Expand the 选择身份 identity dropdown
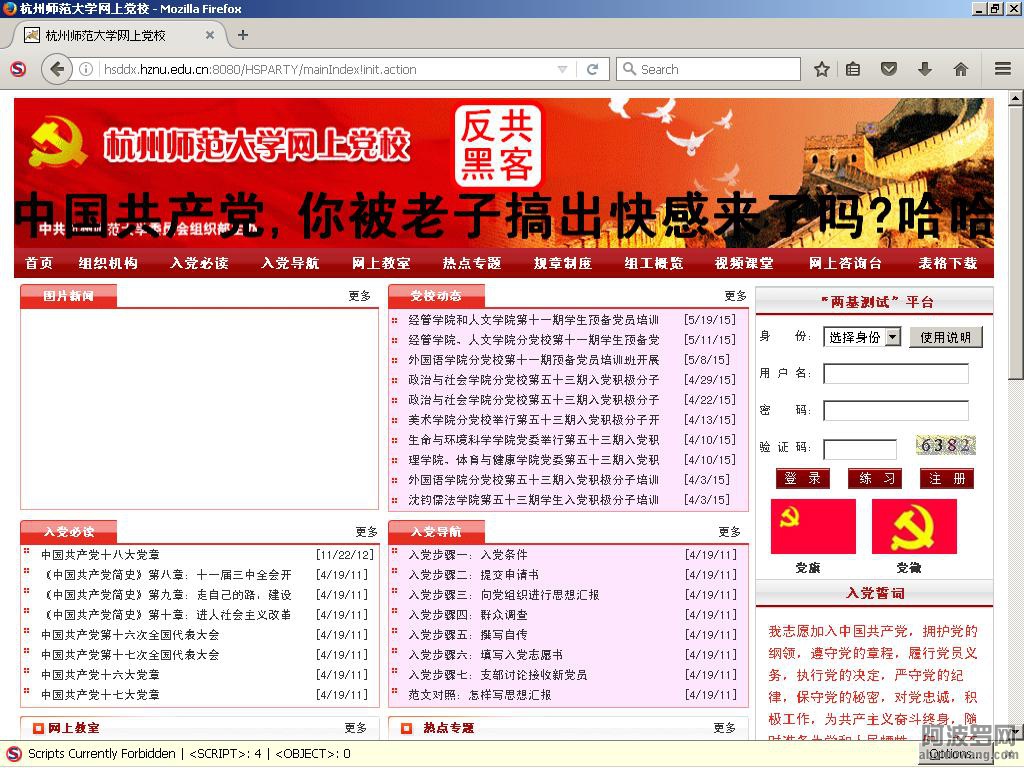Viewport: 1024px width, 768px height. coord(862,337)
